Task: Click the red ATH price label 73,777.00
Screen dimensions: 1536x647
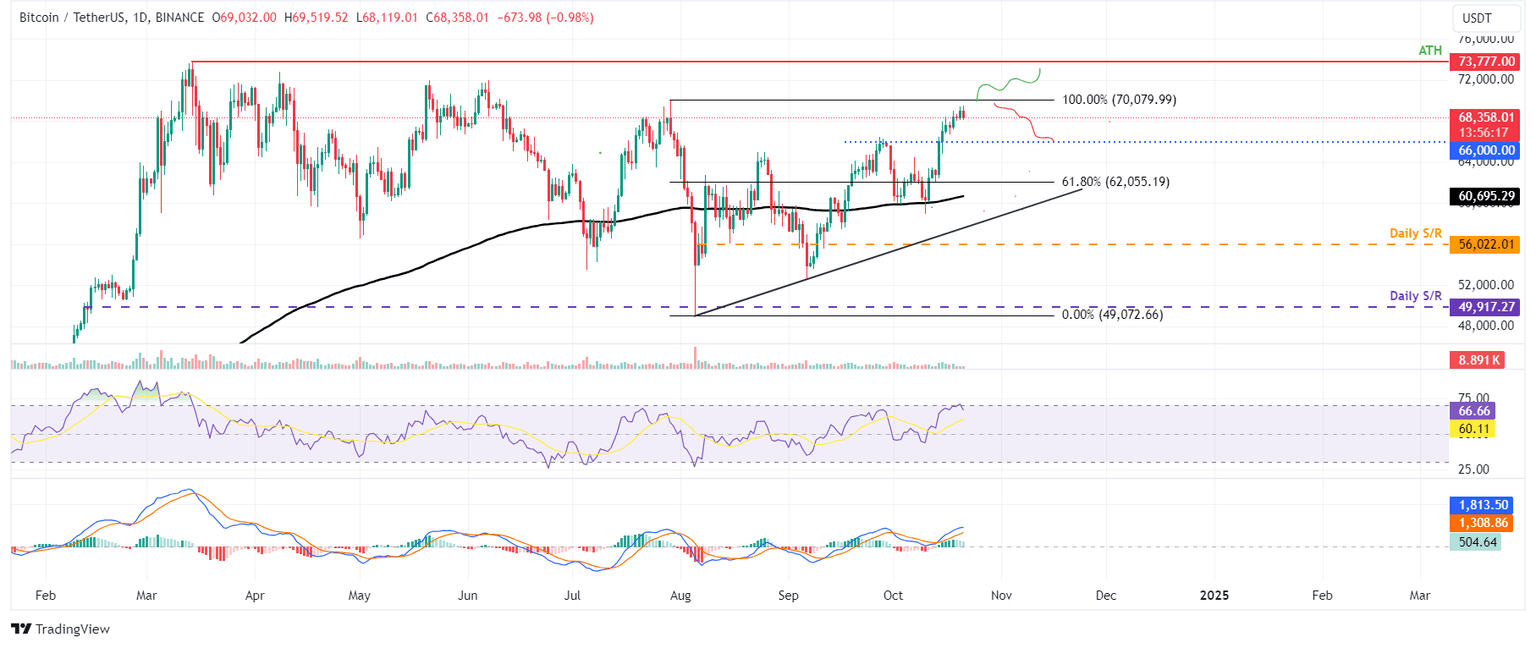Action: click(x=1484, y=61)
